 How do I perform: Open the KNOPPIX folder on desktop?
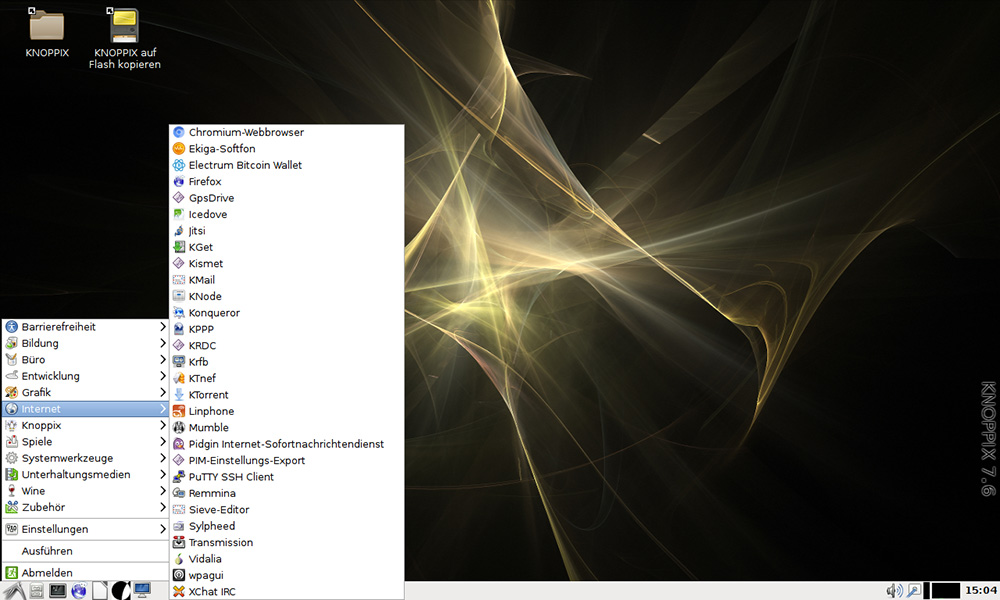[47, 26]
